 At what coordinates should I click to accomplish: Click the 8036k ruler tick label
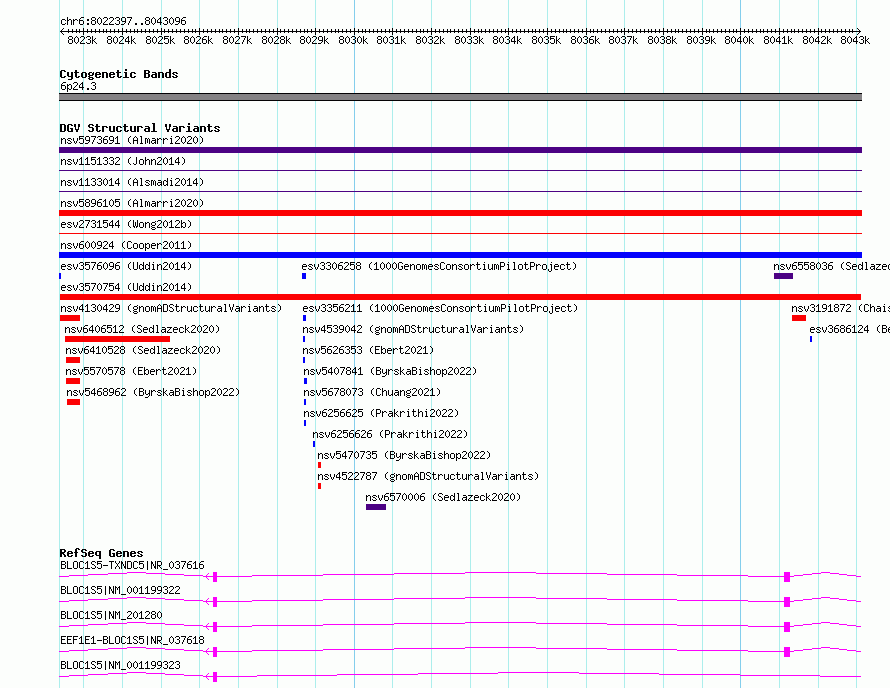click(x=585, y=40)
